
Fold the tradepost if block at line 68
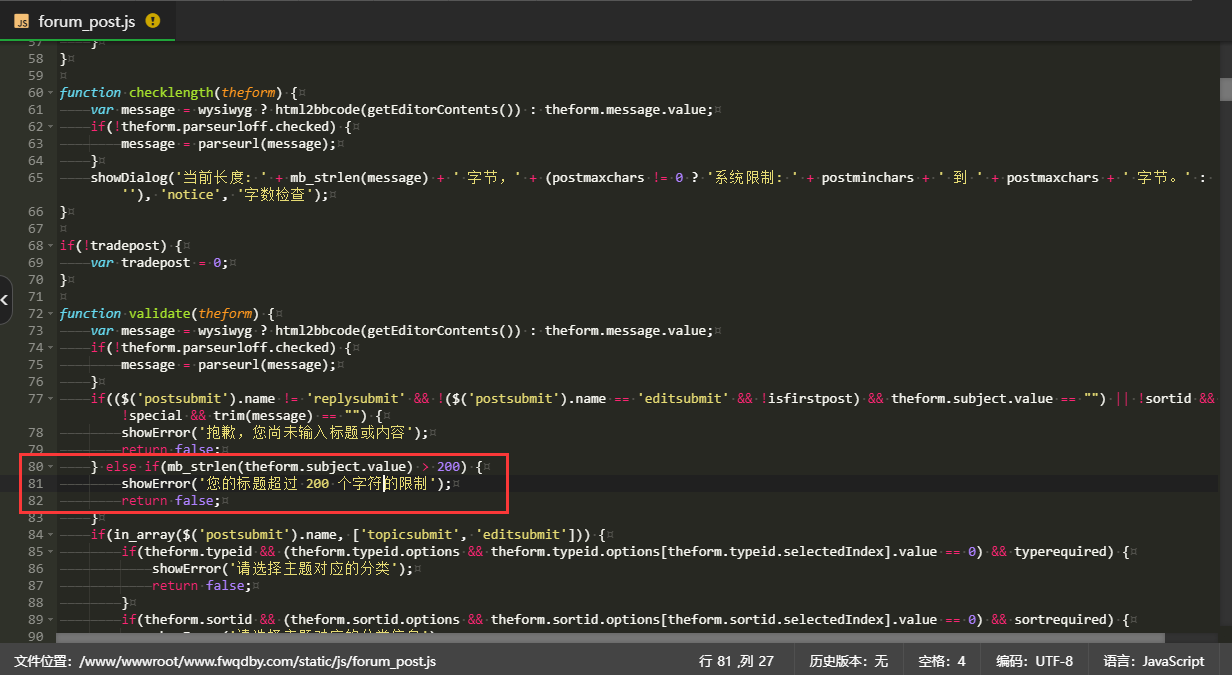tap(51, 245)
